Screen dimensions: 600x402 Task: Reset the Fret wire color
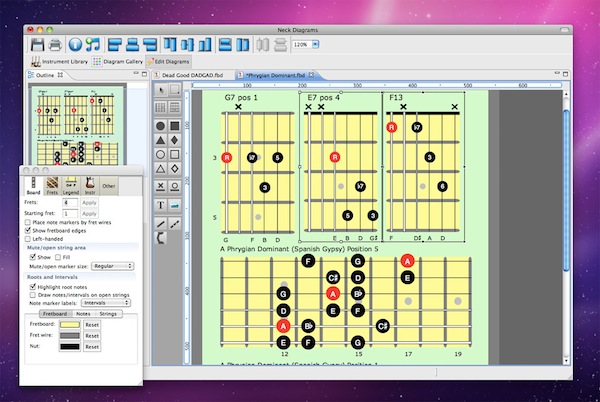(92, 336)
